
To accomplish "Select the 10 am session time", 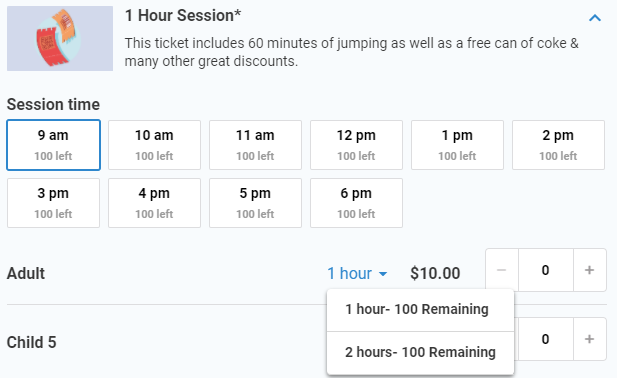I will (x=154, y=145).
